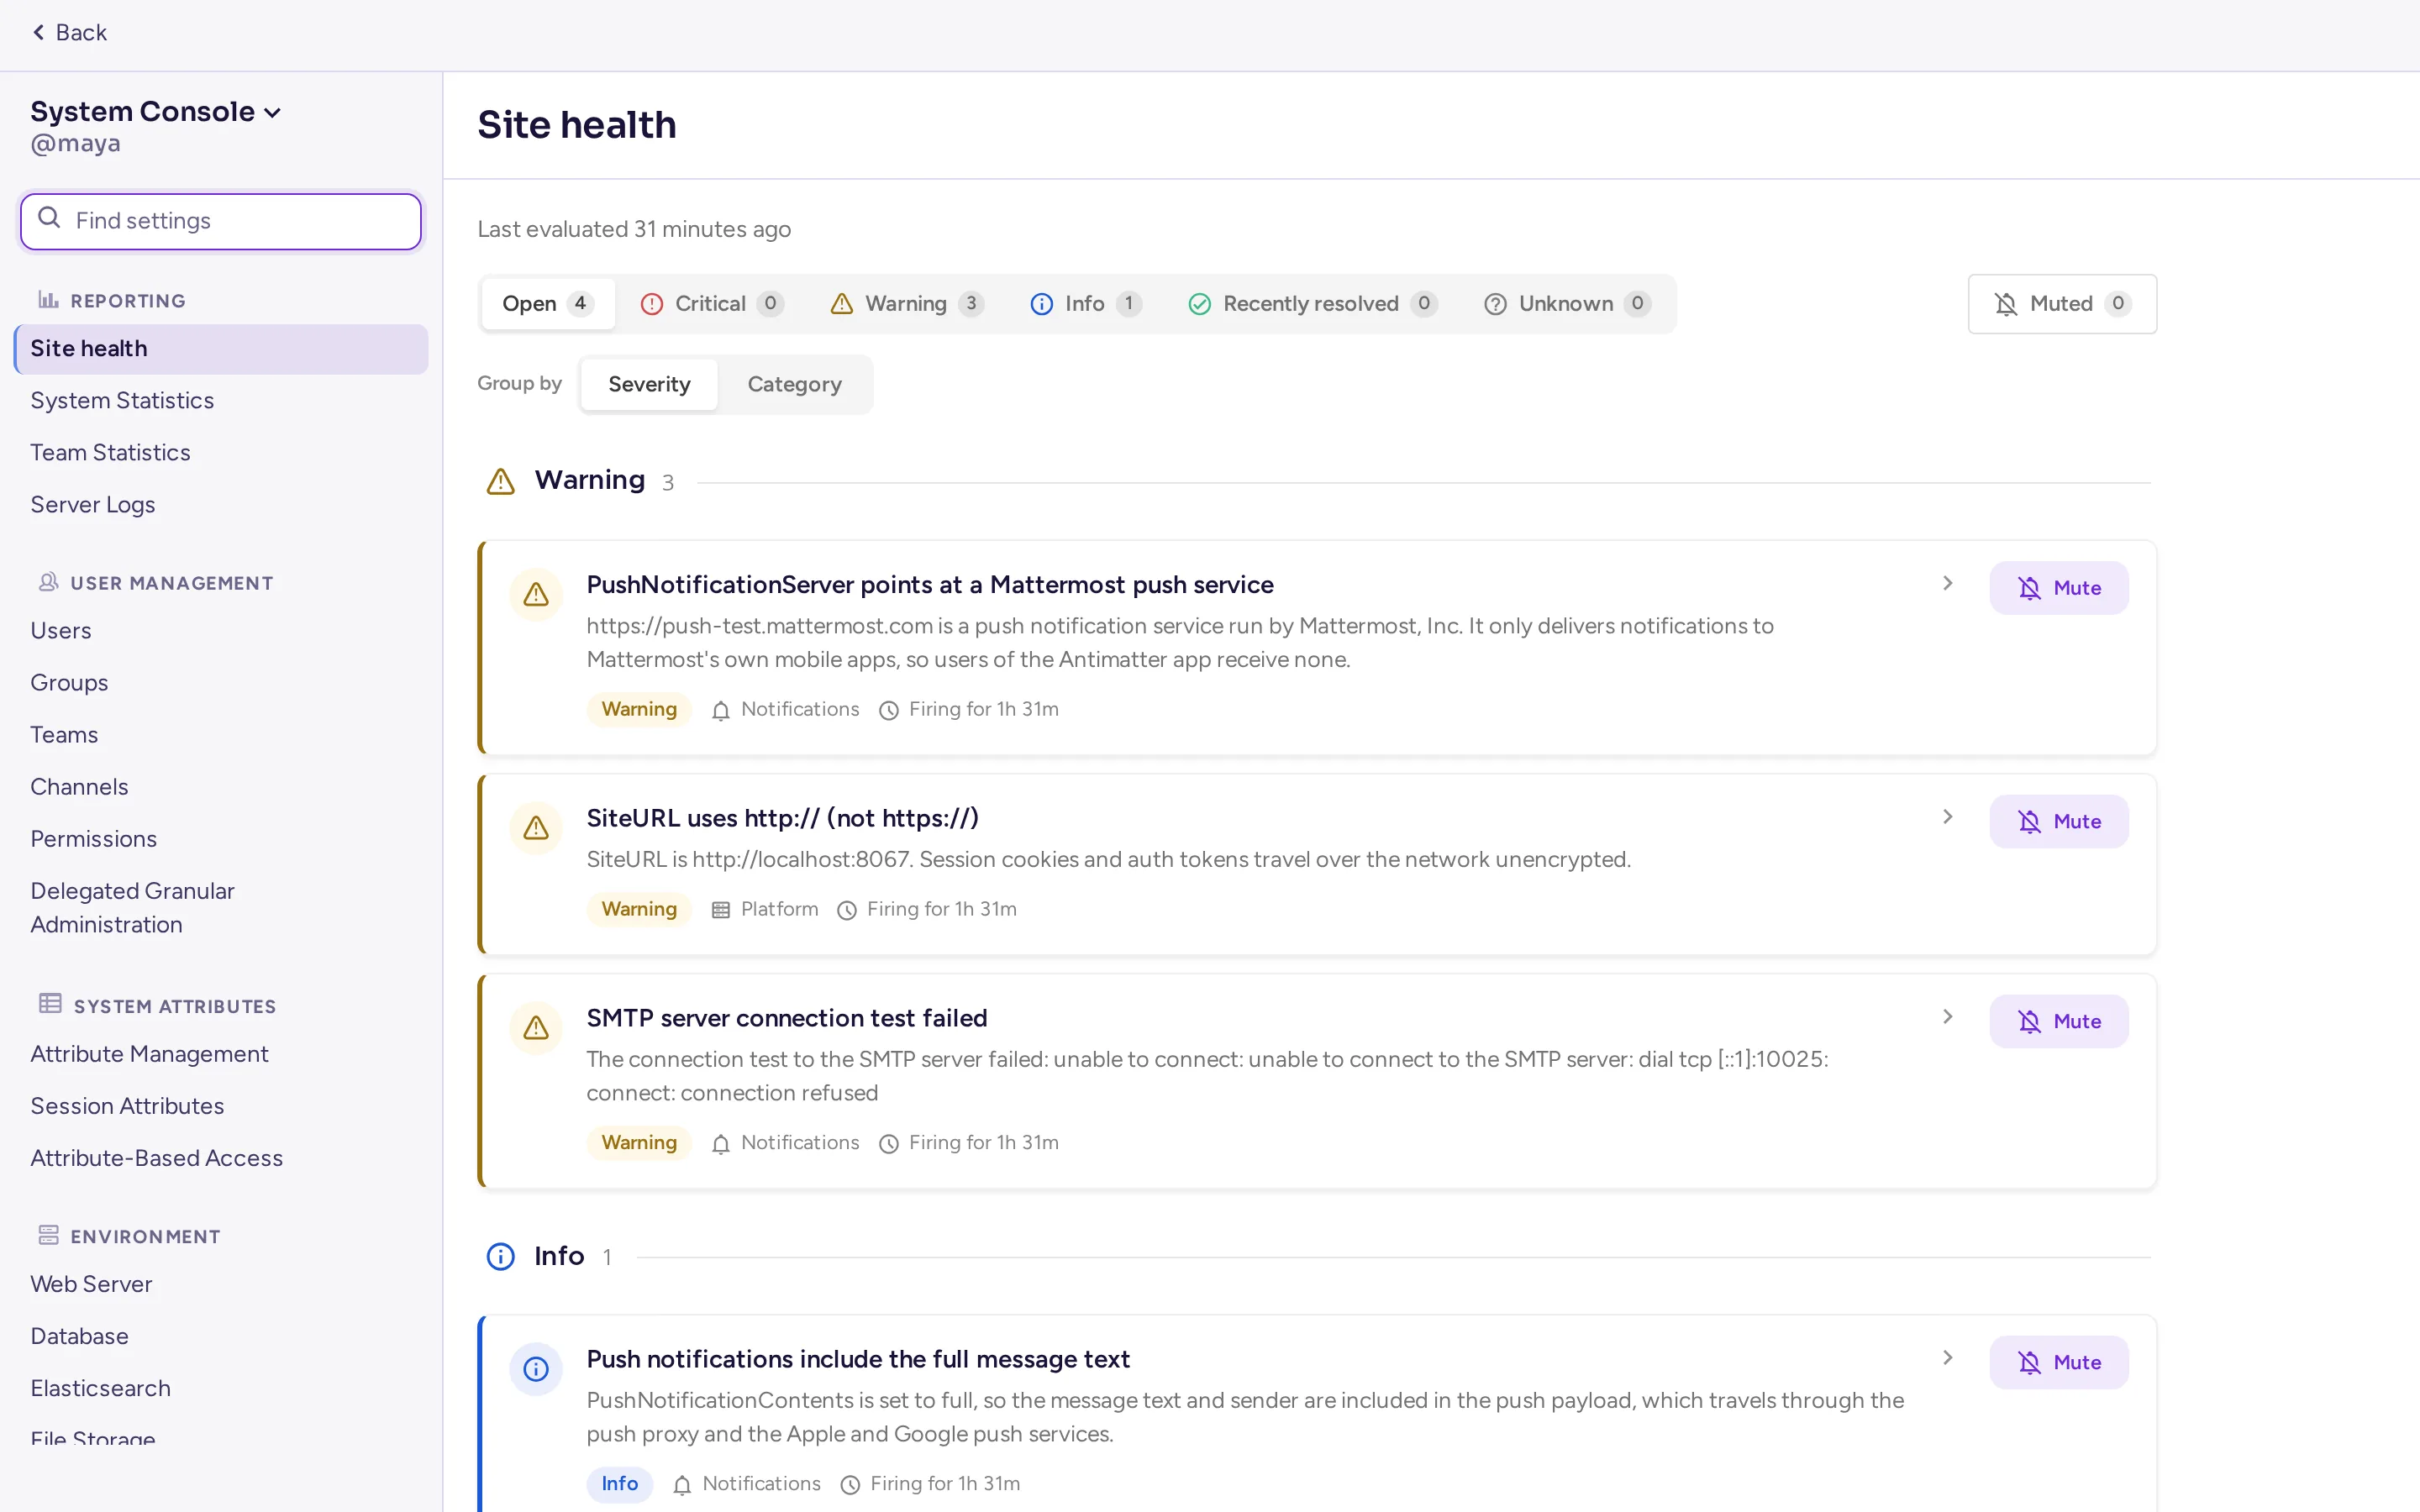The width and height of the screenshot is (2420, 1512).
Task: Click the warning triangle icon on SiteURL card
Action: [536, 828]
